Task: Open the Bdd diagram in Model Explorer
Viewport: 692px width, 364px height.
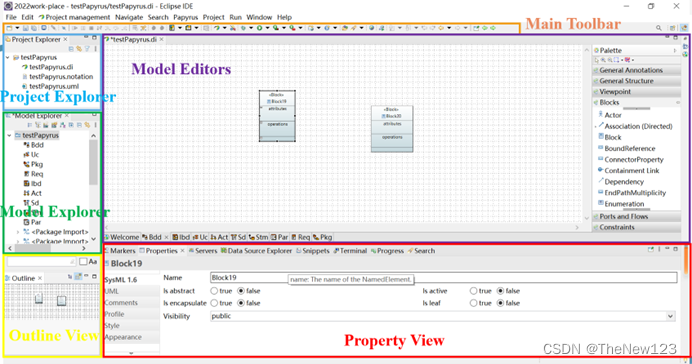Action: pyautogui.click(x=34, y=145)
